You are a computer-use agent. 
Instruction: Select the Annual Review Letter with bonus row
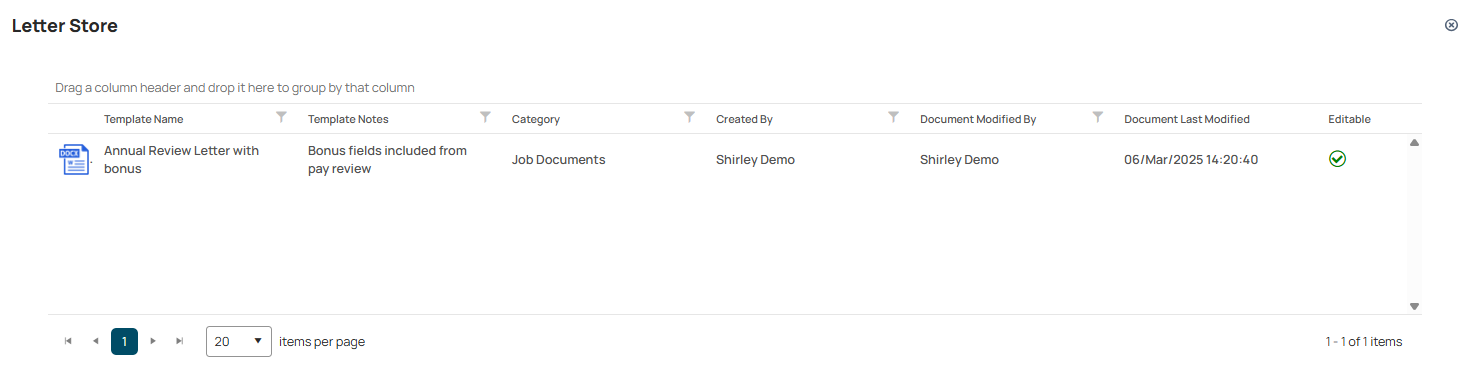(728, 160)
